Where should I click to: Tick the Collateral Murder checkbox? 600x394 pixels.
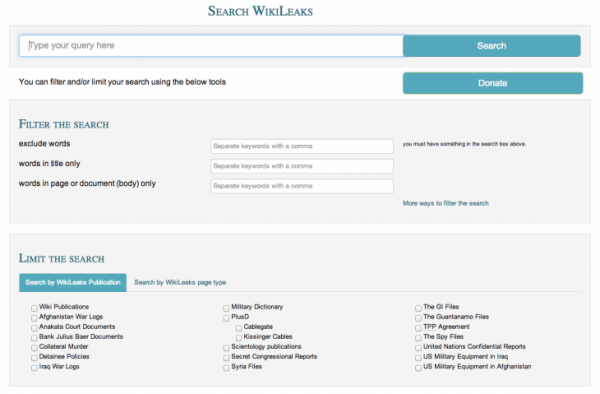tap(34, 348)
